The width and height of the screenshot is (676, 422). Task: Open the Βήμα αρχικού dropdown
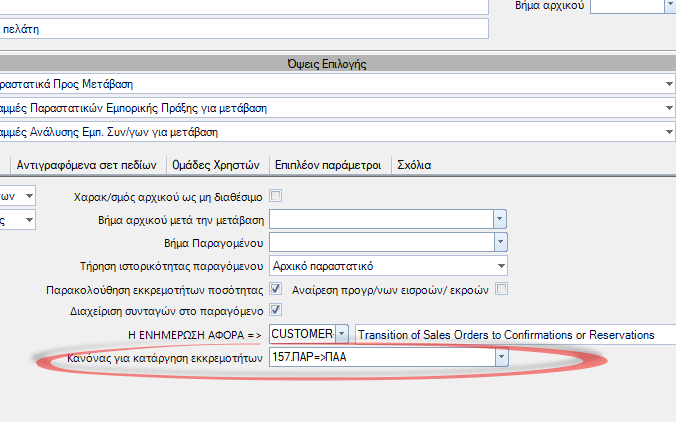click(x=633, y=6)
